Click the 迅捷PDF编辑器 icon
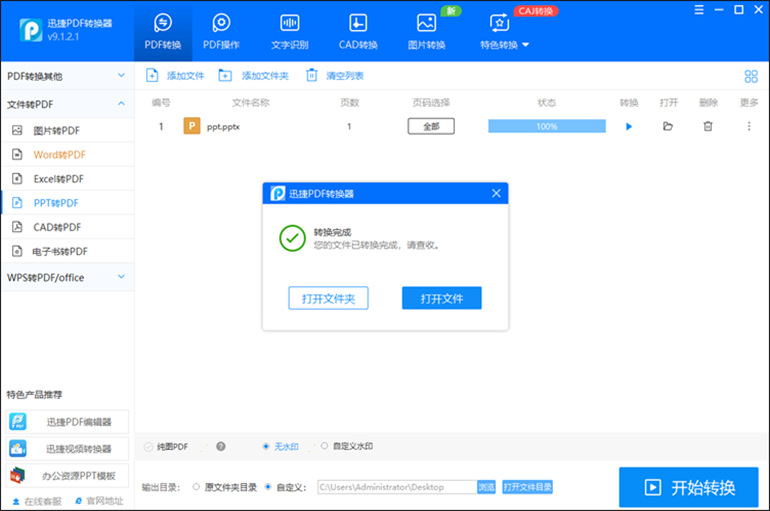770x511 pixels. (x=18, y=422)
